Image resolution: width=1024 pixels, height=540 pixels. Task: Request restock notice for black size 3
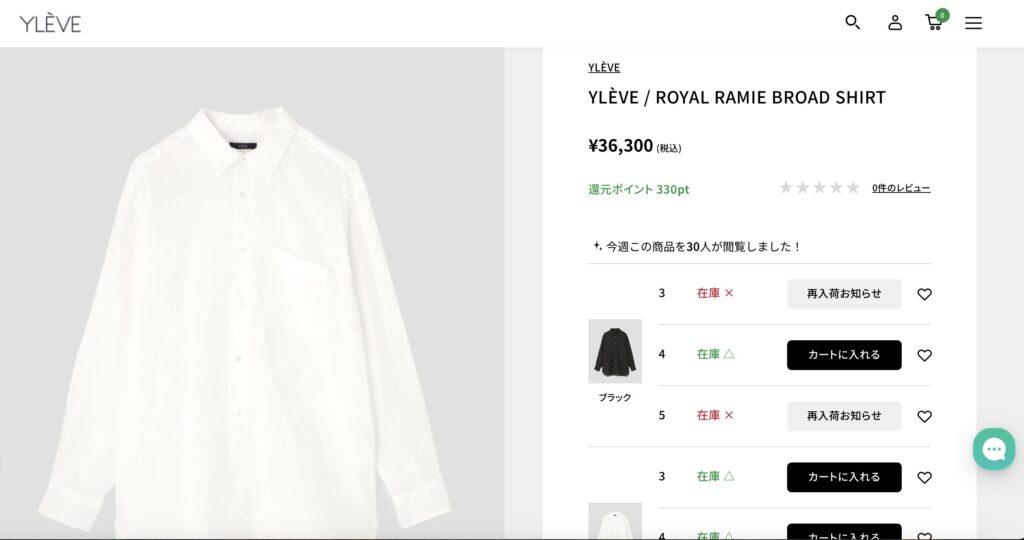844,294
